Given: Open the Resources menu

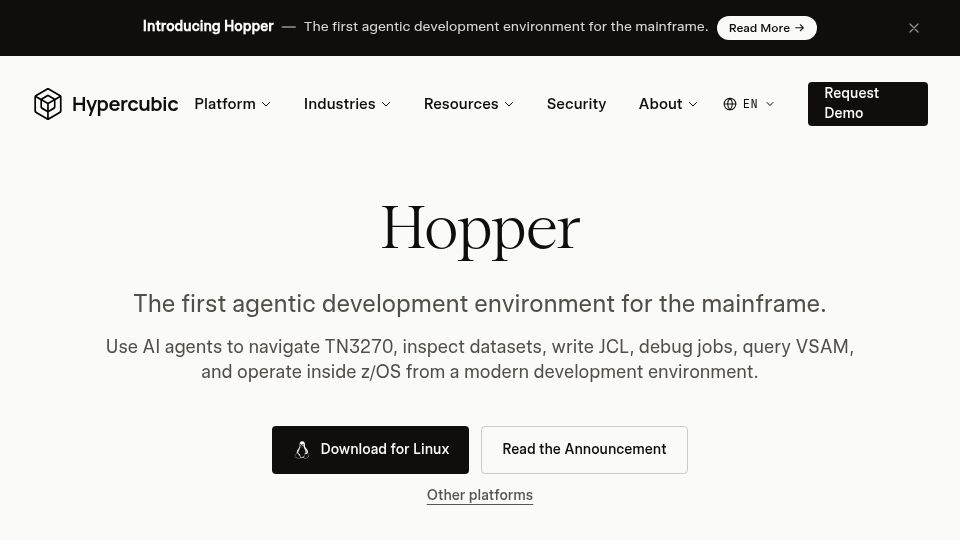Looking at the screenshot, I should pyautogui.click(x=468, y=104).
